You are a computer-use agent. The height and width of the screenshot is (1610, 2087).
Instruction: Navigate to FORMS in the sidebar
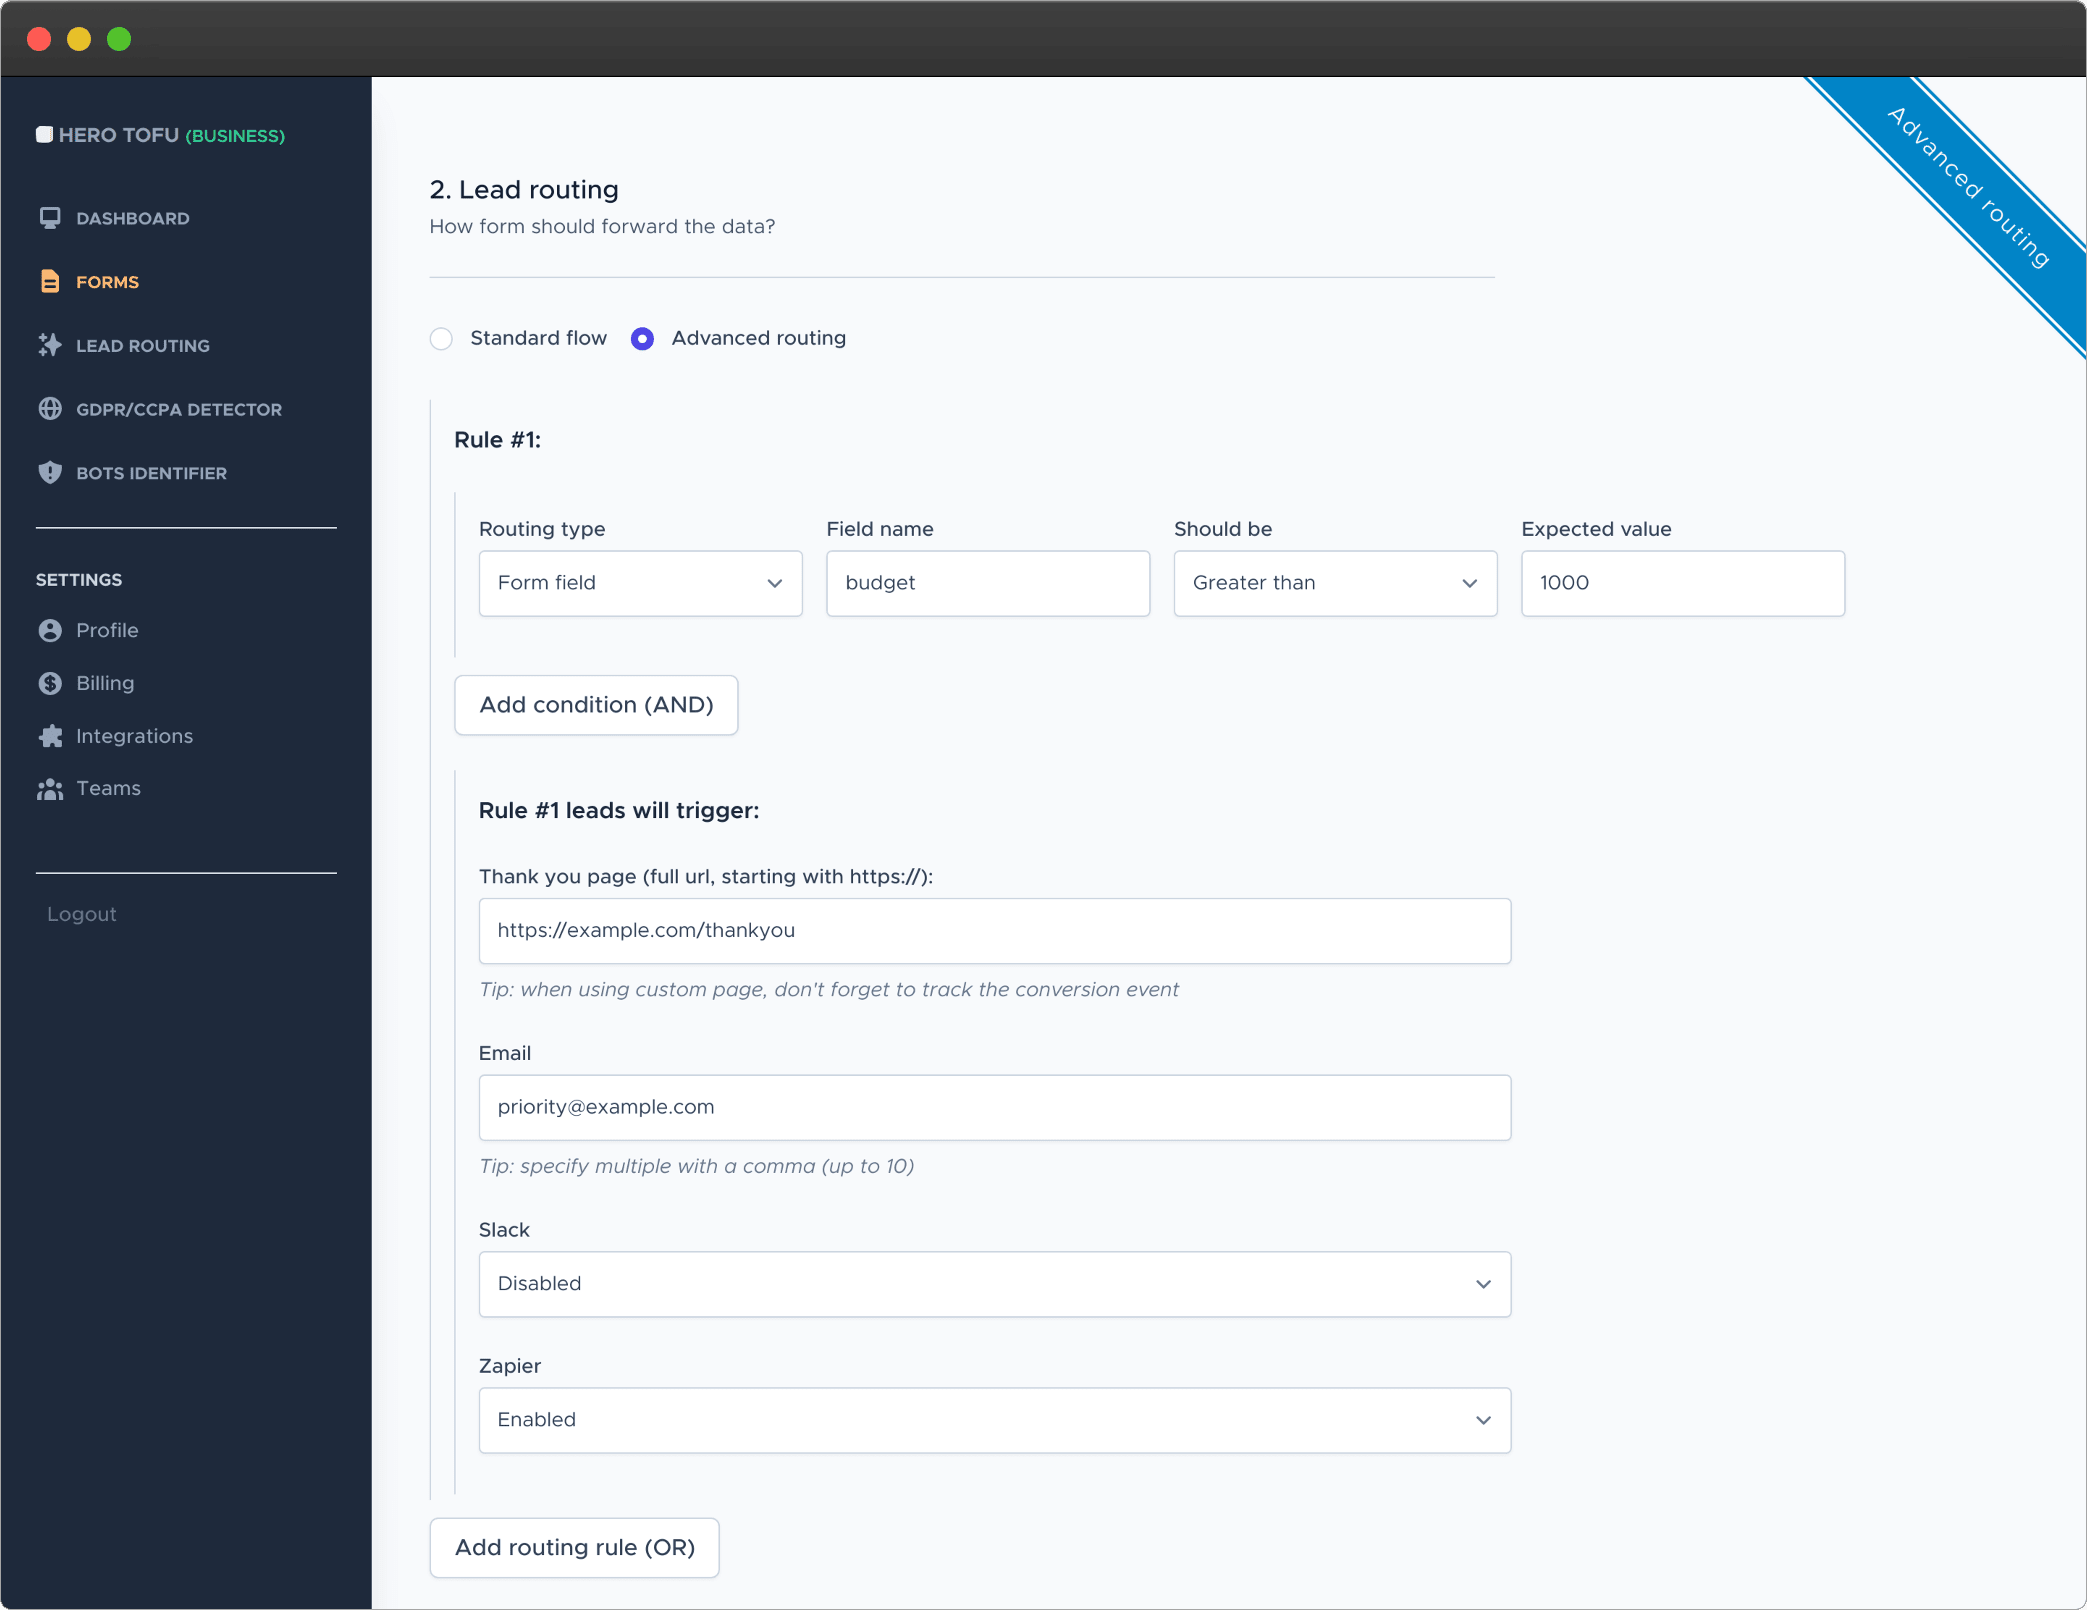(x=107, y=281)
